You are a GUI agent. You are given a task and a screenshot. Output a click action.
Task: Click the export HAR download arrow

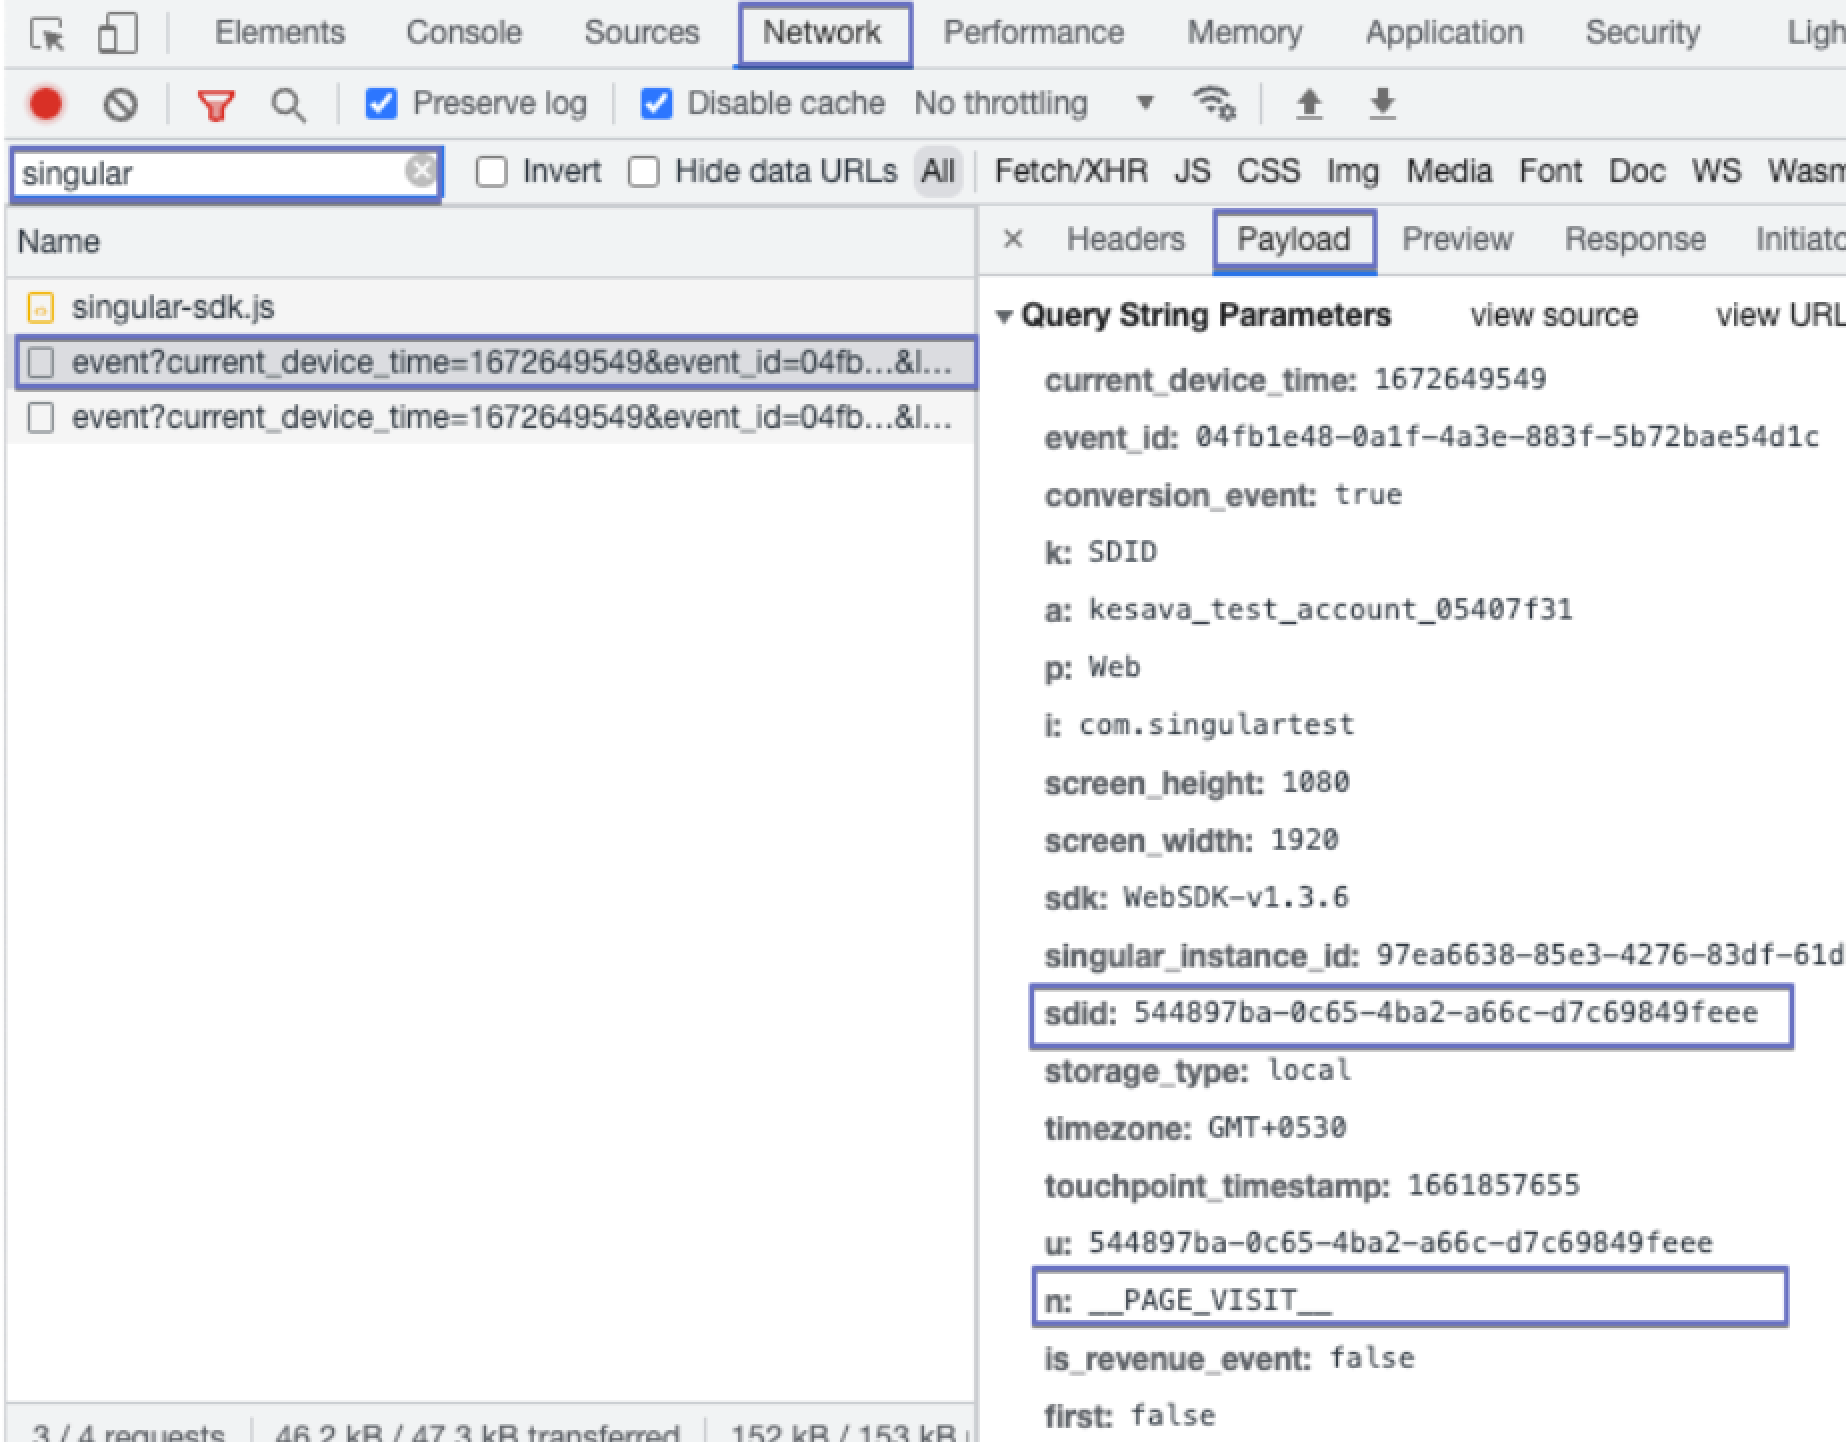click(x=1382, y=103)
